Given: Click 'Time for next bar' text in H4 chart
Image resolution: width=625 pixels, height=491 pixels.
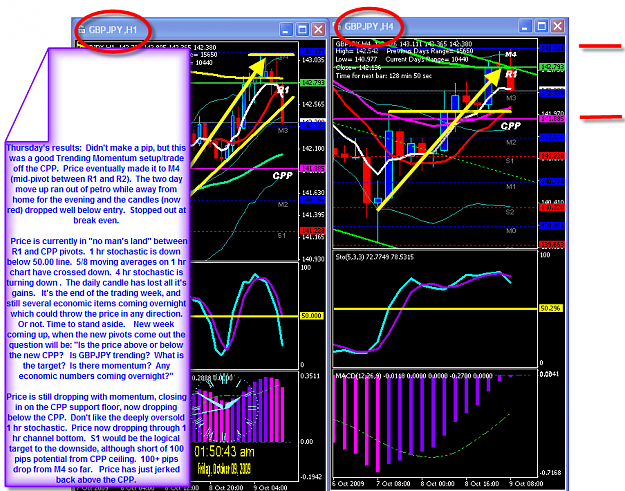Looking at the screenshot, I should [384, 76].
